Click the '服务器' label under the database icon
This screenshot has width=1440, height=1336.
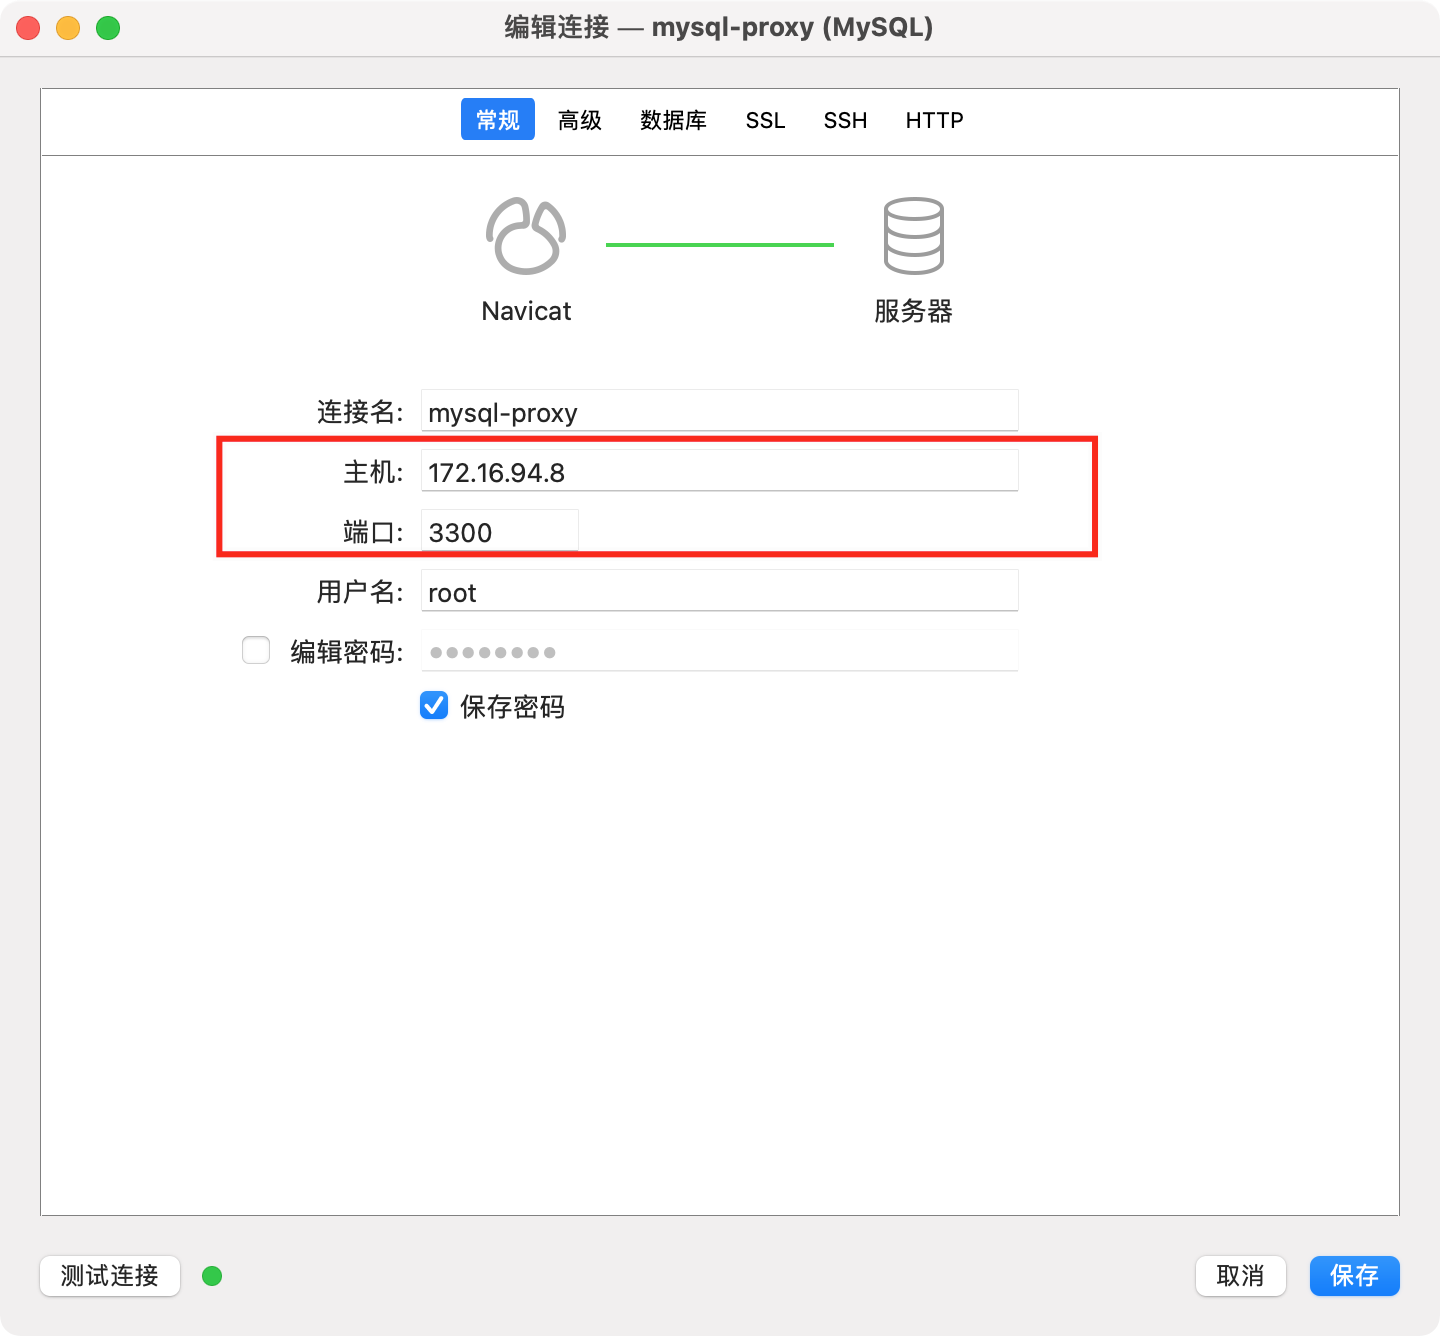pos(913,311)
